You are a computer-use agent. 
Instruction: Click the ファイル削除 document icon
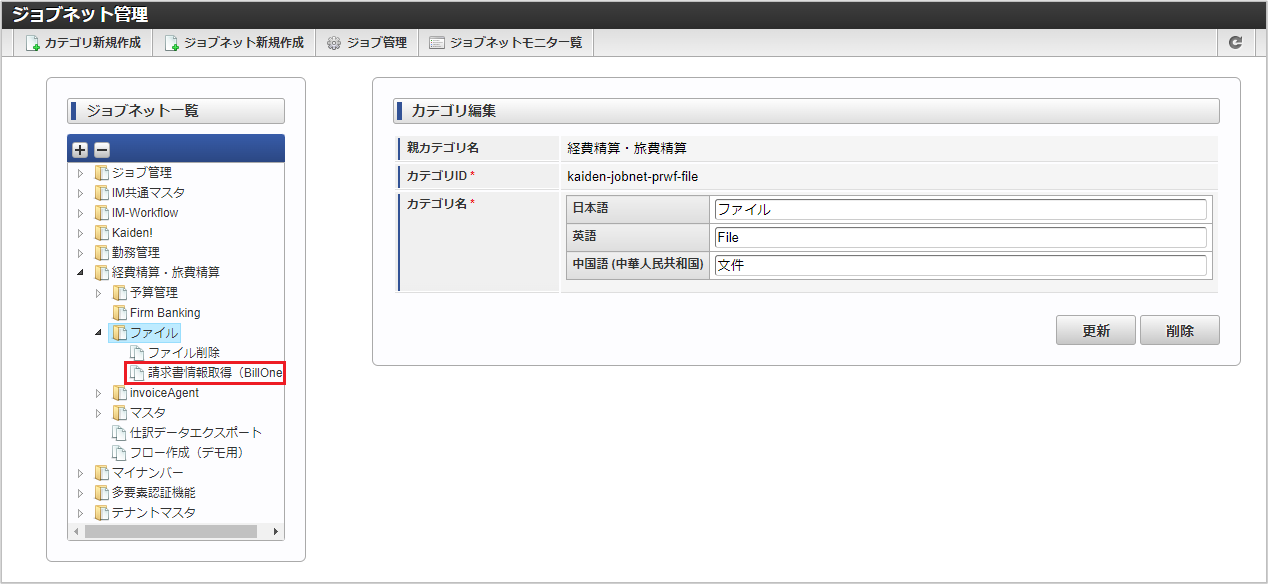(x=137, y=353)
